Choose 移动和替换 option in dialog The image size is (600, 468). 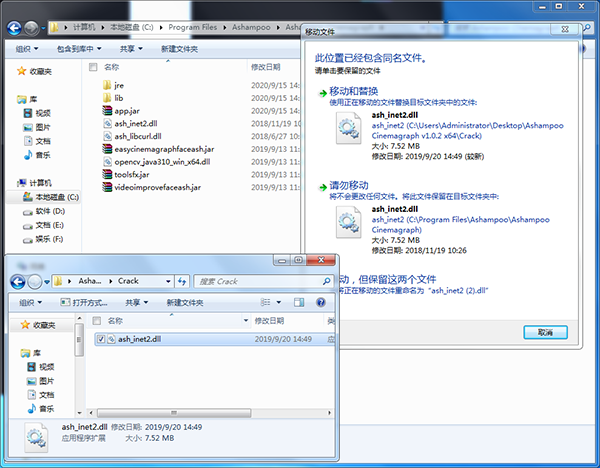click(x=353, y=91)
